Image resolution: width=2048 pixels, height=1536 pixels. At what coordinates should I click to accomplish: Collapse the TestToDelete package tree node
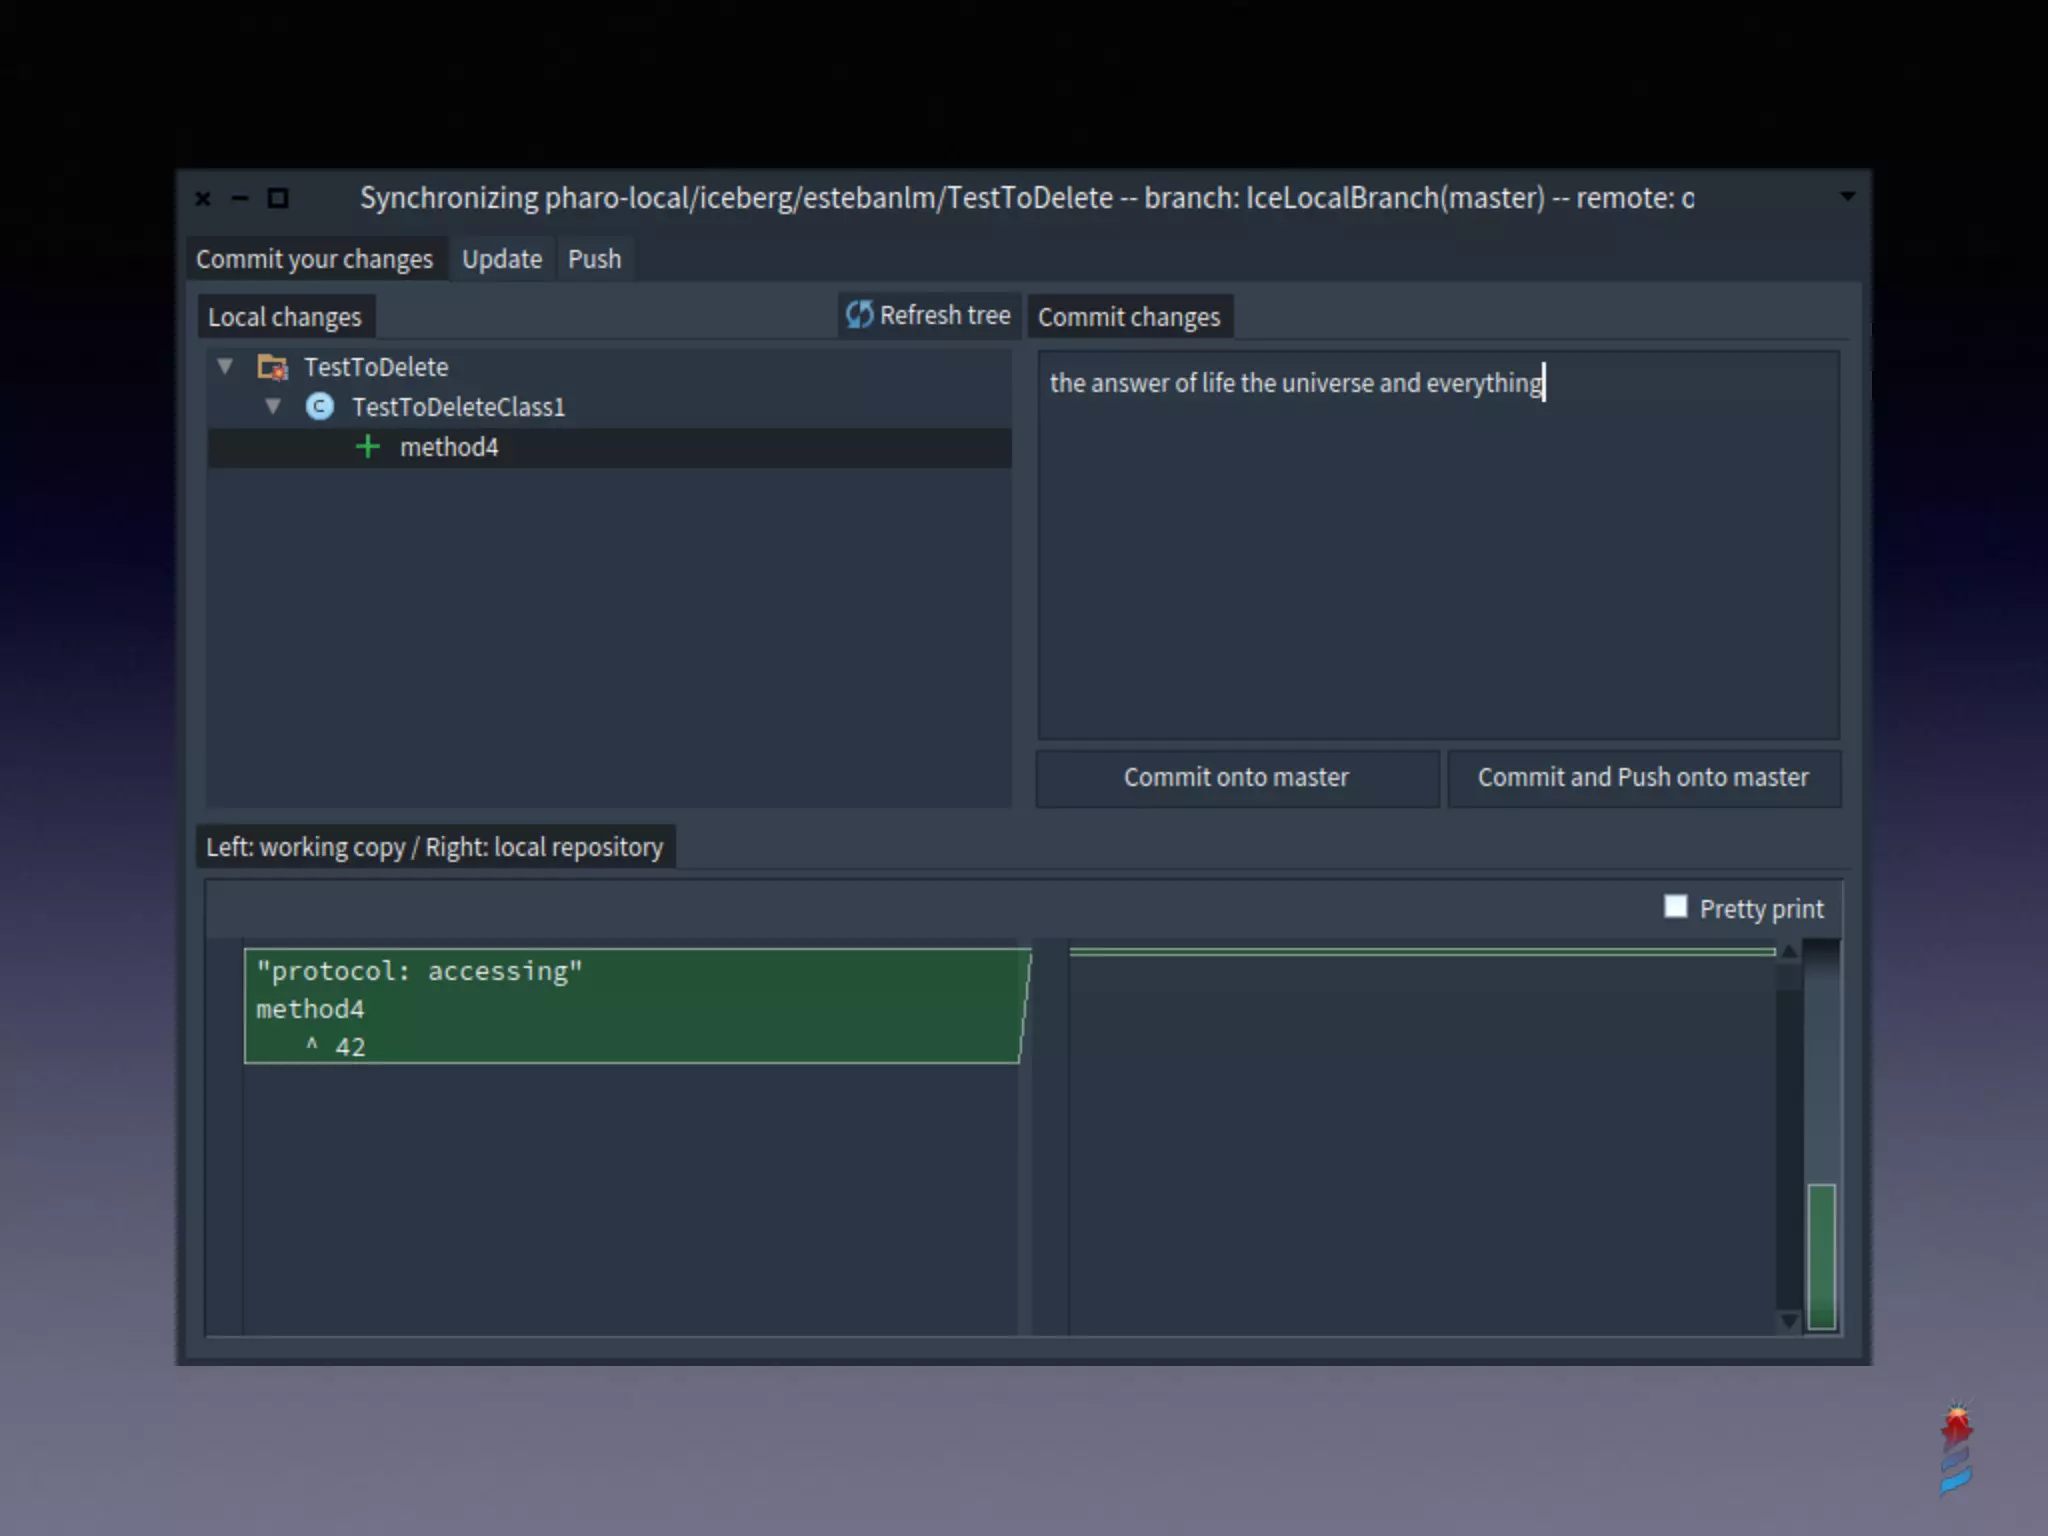pos(226,367)
